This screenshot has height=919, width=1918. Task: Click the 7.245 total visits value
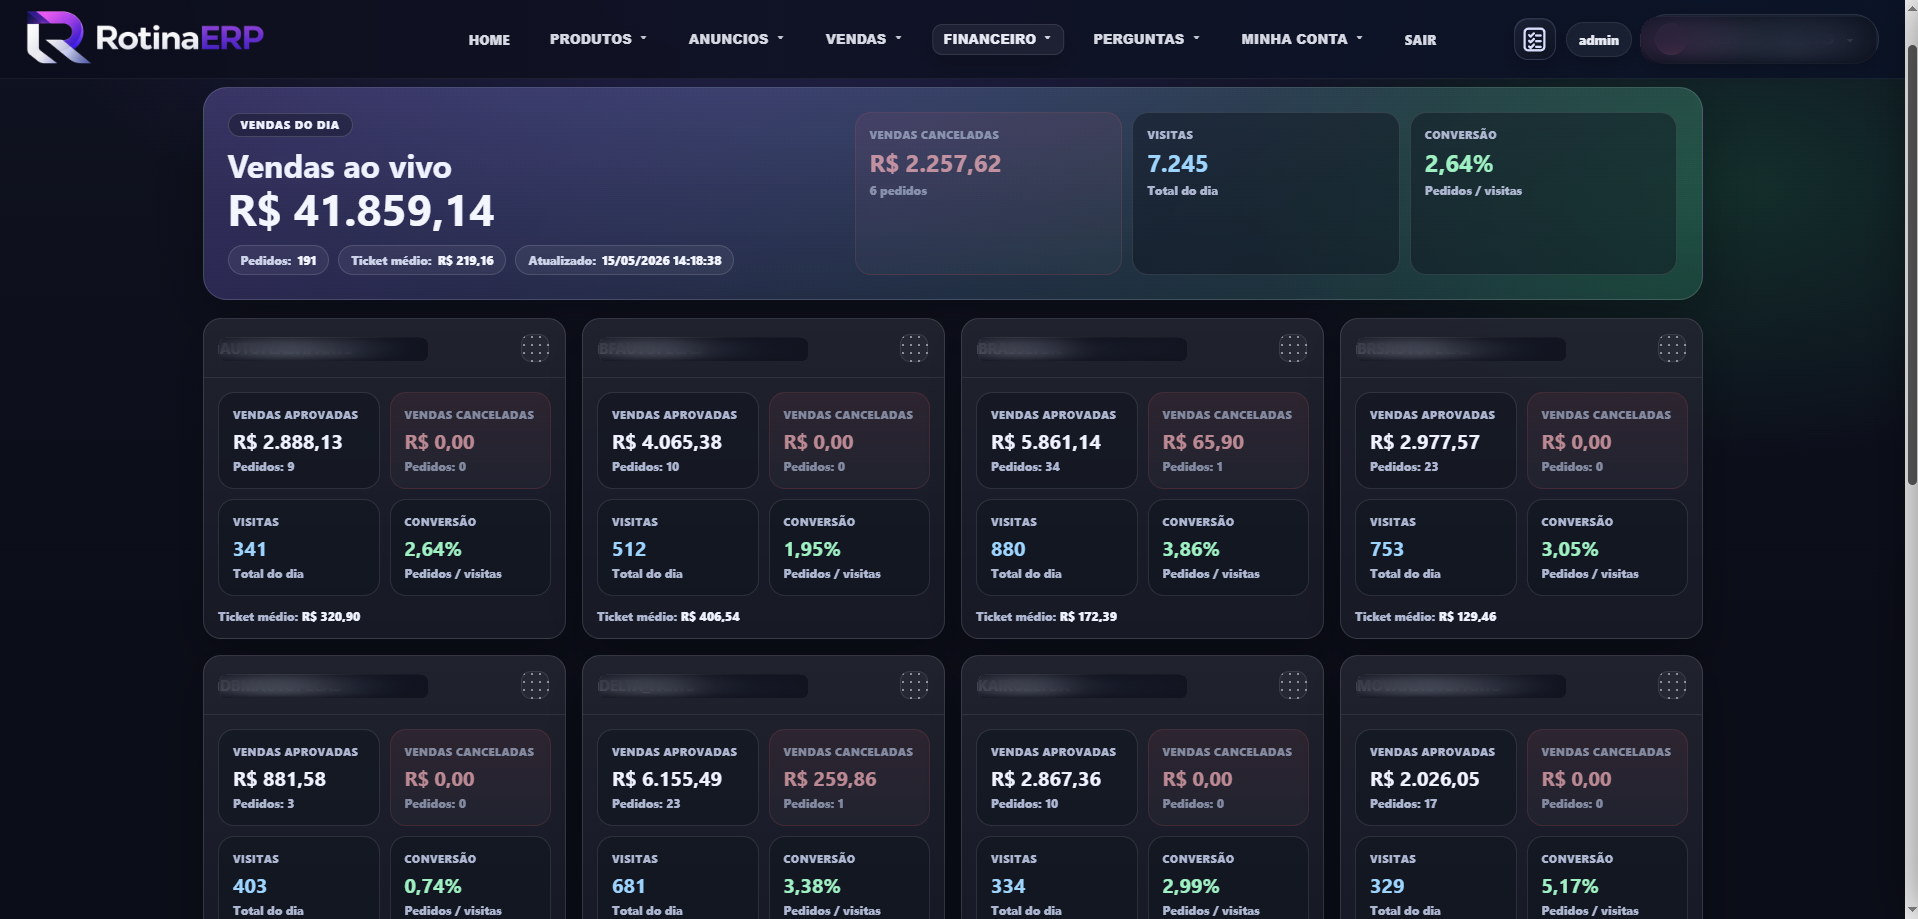coord(1177,164)
